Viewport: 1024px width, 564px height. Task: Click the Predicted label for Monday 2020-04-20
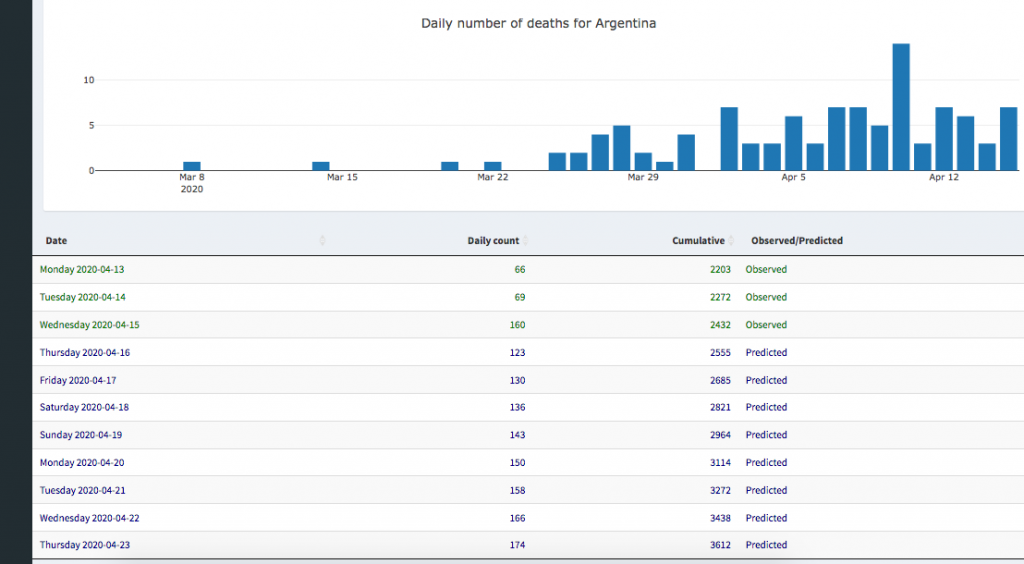coord(766,463)
